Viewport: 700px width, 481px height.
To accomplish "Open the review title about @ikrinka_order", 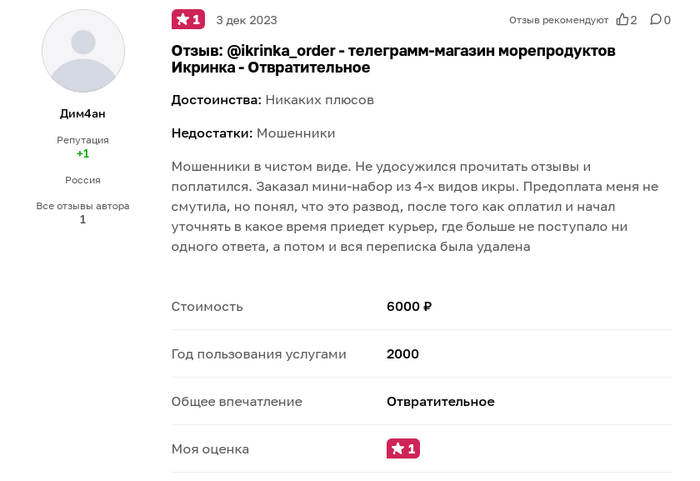I will (x=393, y=59).
